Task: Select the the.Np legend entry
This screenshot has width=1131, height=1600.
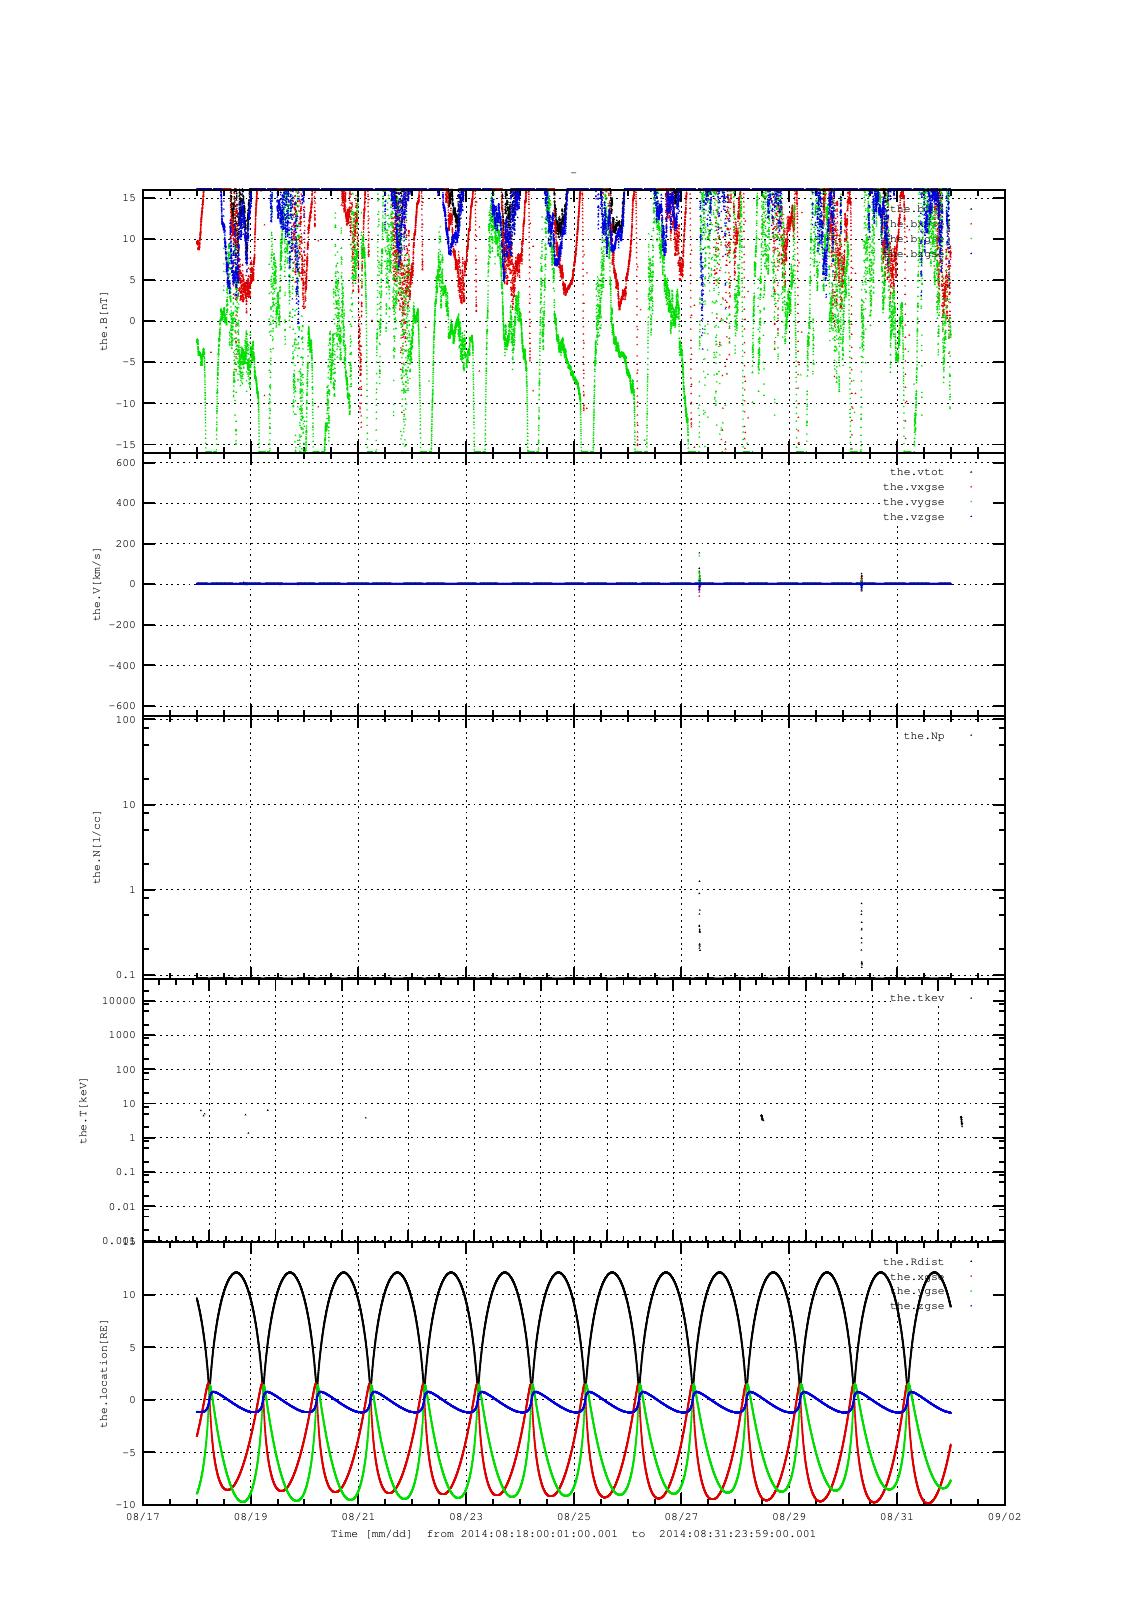Action: coord(923,736)
